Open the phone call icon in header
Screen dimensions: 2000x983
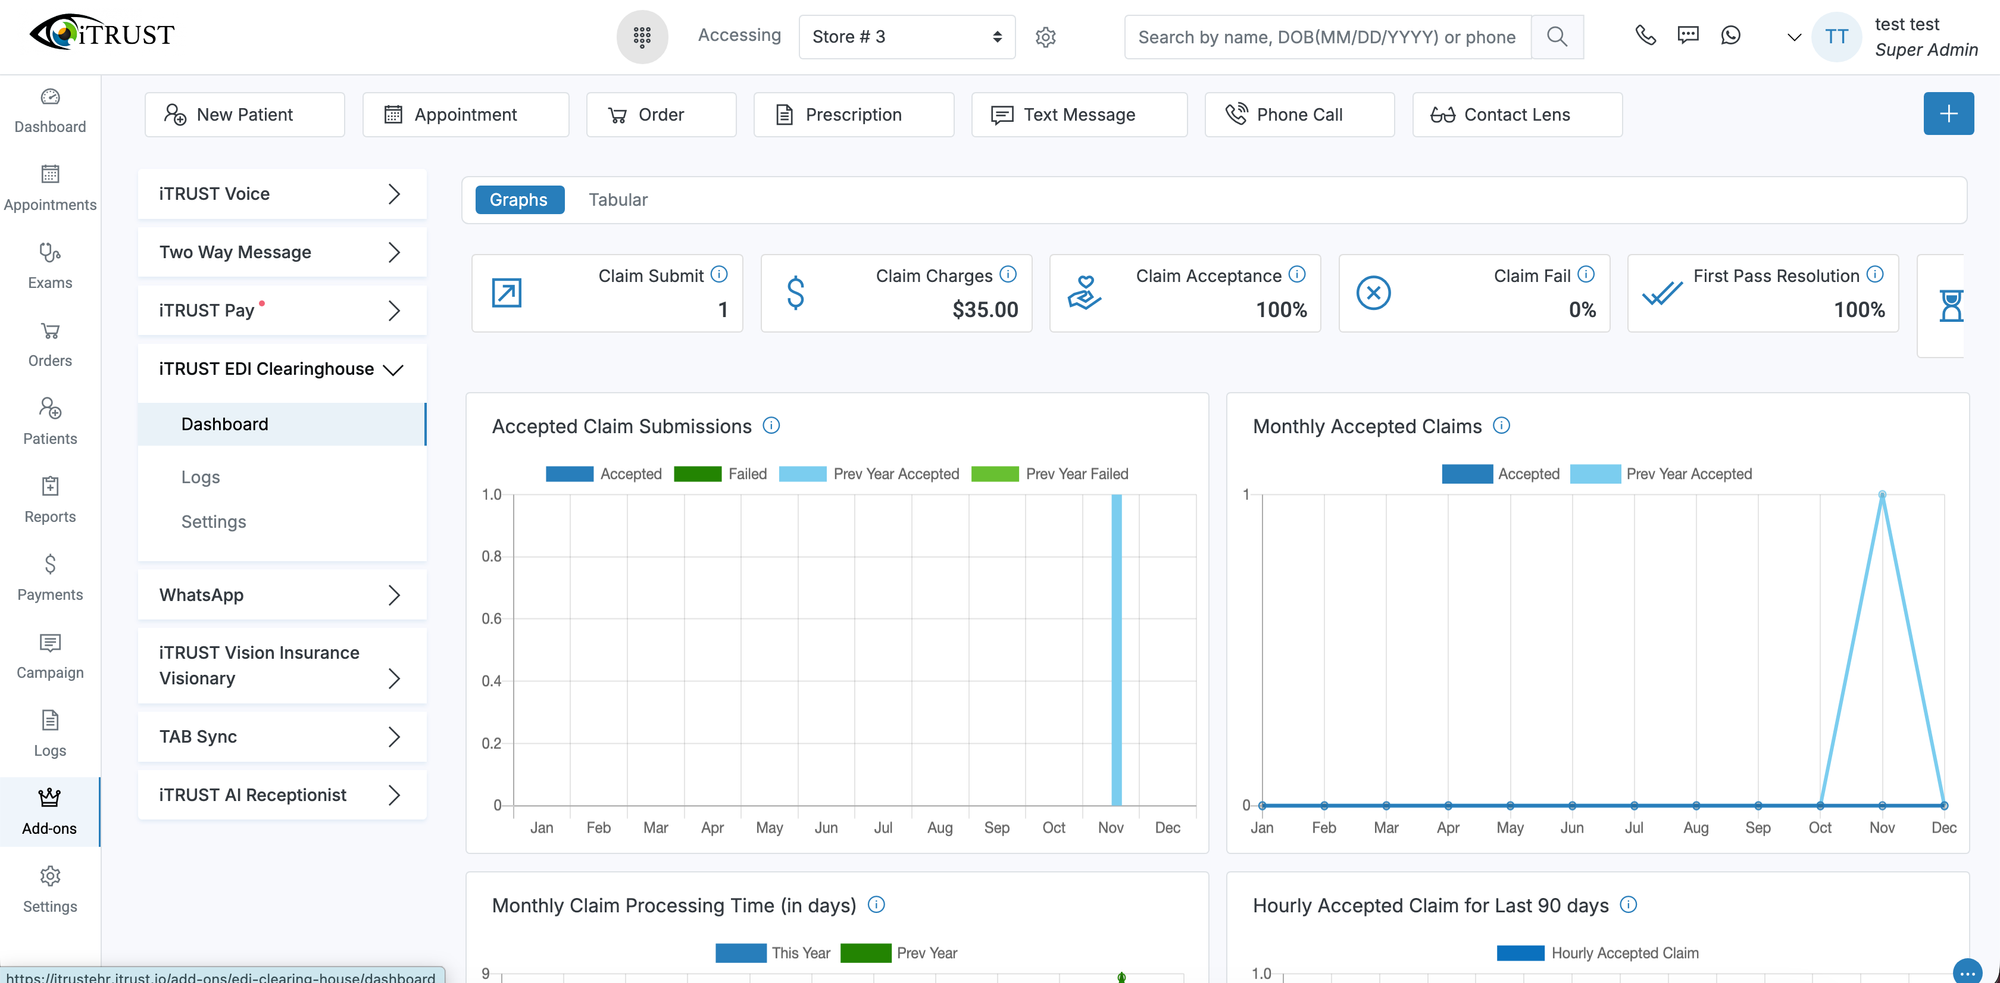1645,35
